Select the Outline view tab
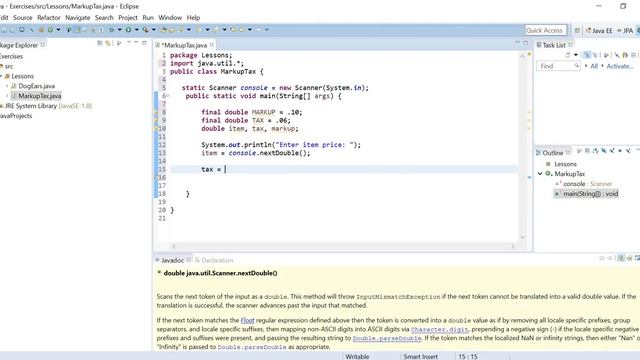Screen dimensions: 640x360 coord(552,153)
